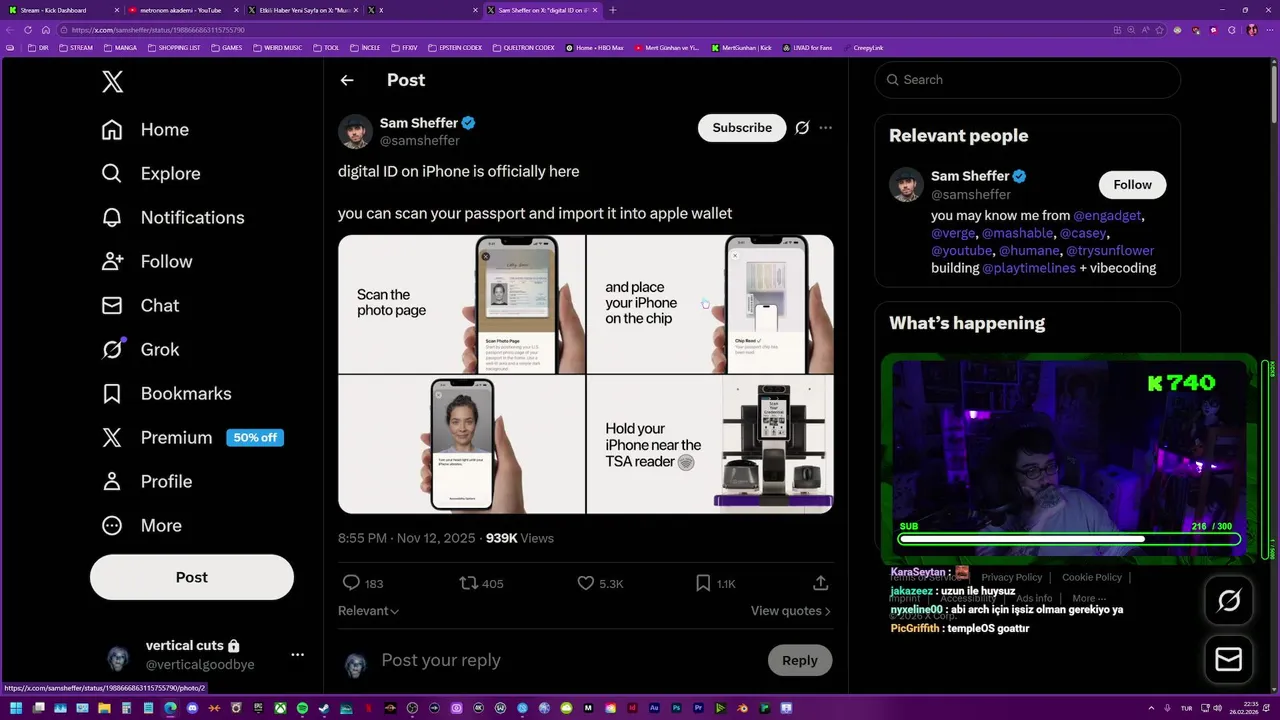Open Grok from the sidebar
Viewport: 1280px width, 720px height.
(x=140, y=350)
